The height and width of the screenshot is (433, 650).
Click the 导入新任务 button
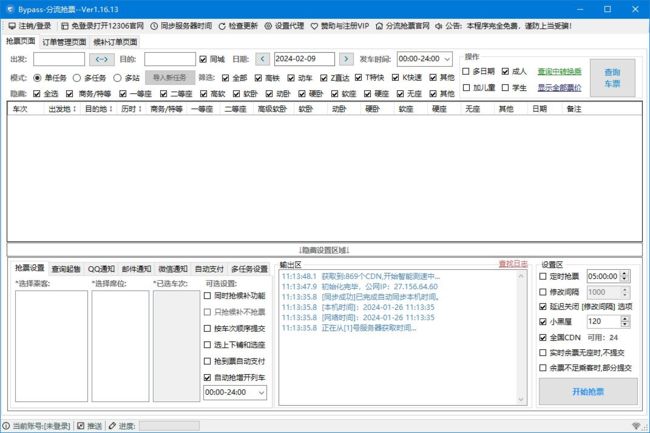tap(170, 77)
